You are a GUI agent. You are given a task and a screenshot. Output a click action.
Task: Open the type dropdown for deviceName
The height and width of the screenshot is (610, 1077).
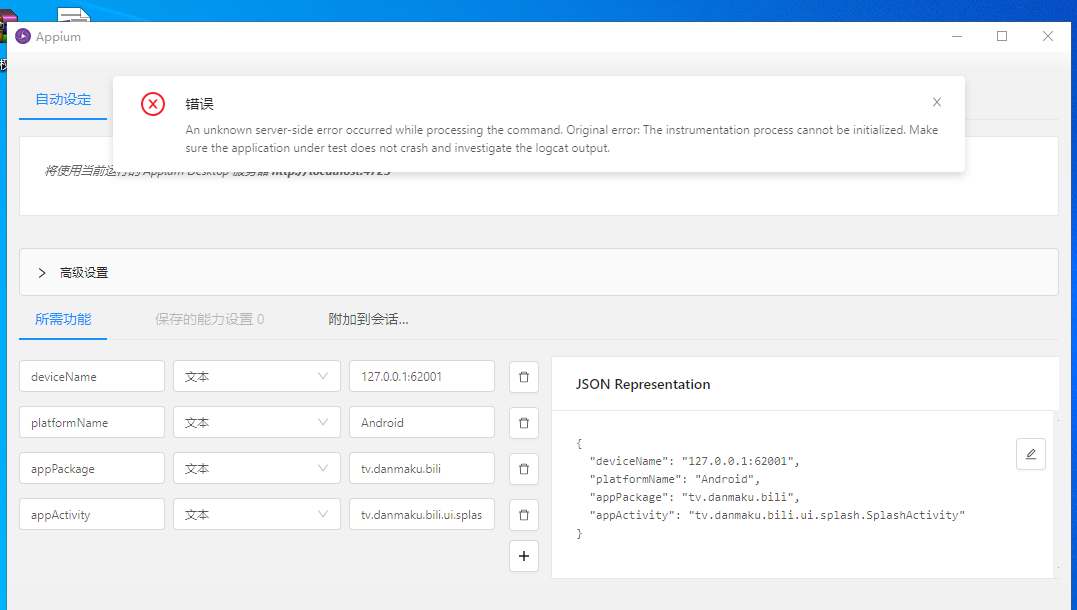point(256,377)
